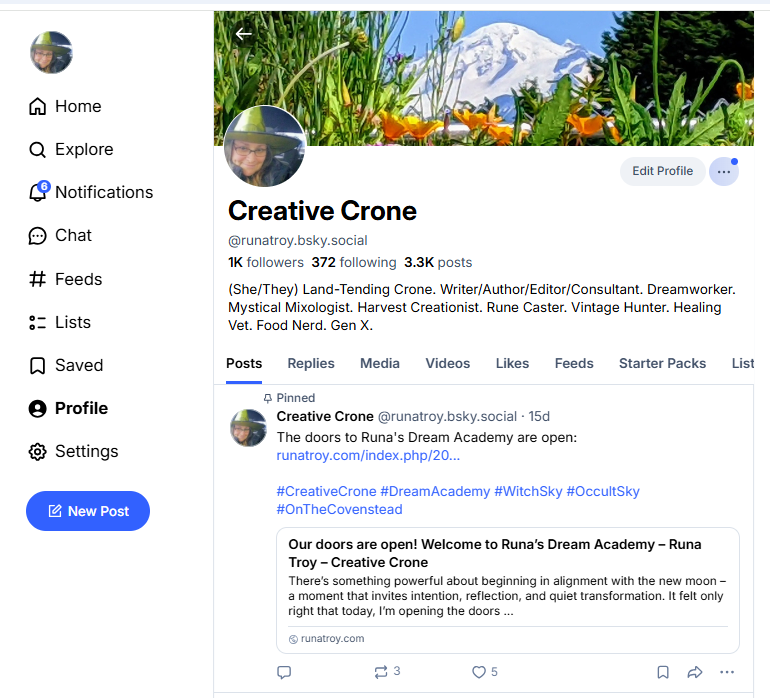Screen dimensions: 770x698
Task: Go to Chat messages
Action: 60,235
